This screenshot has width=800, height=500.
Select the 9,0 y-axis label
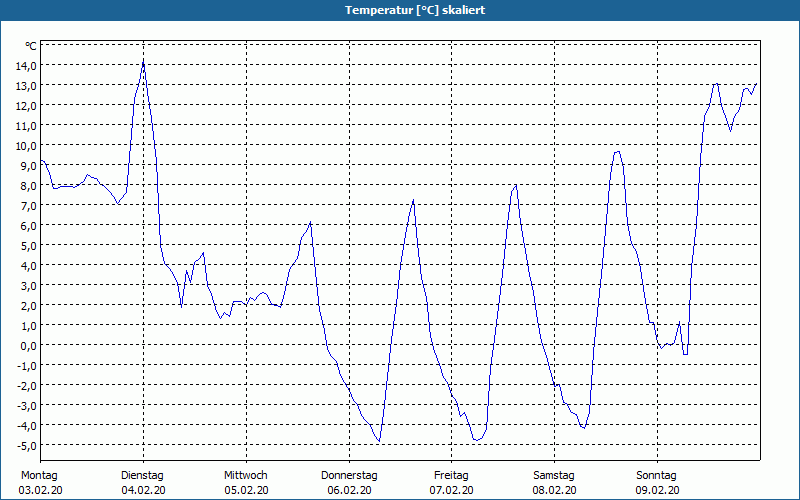tap(29, 165)
